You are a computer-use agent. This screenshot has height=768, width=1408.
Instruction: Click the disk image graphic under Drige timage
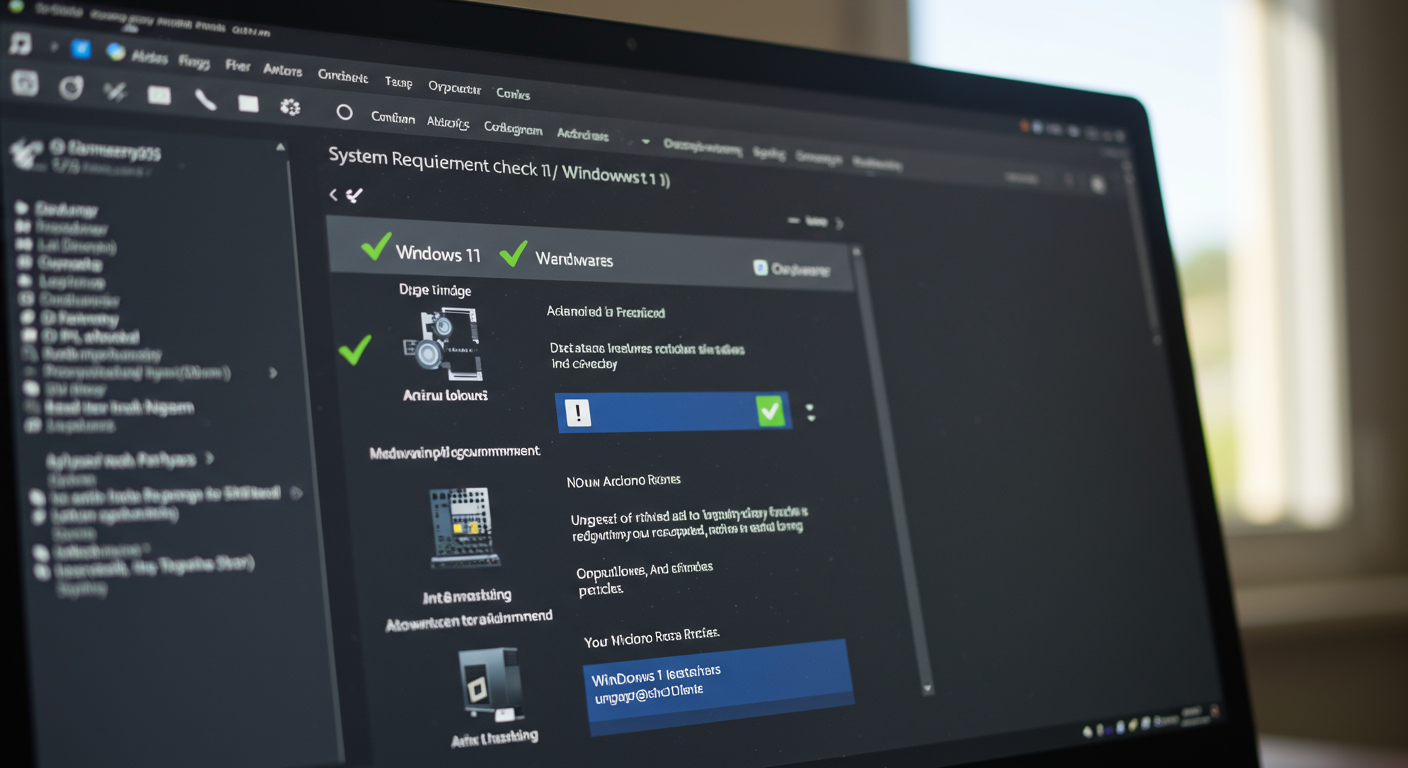[444, 344]
